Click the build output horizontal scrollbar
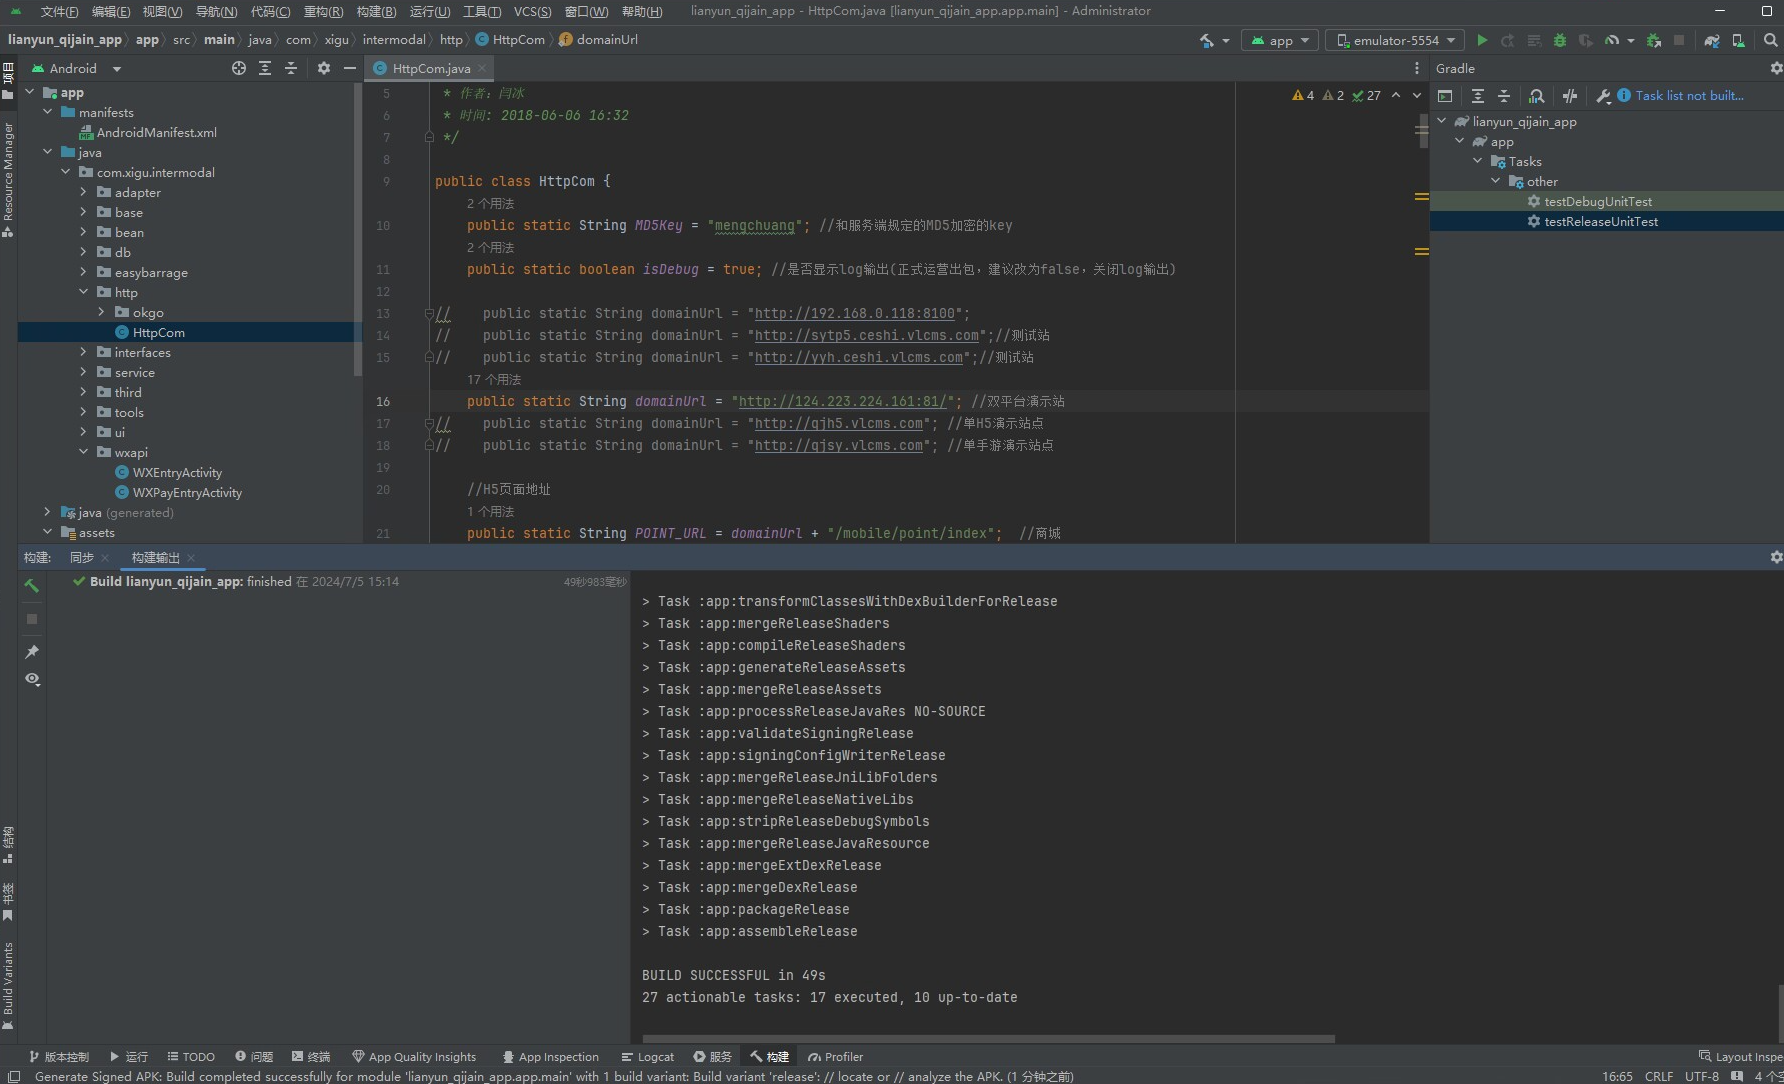 point(988,1039)
